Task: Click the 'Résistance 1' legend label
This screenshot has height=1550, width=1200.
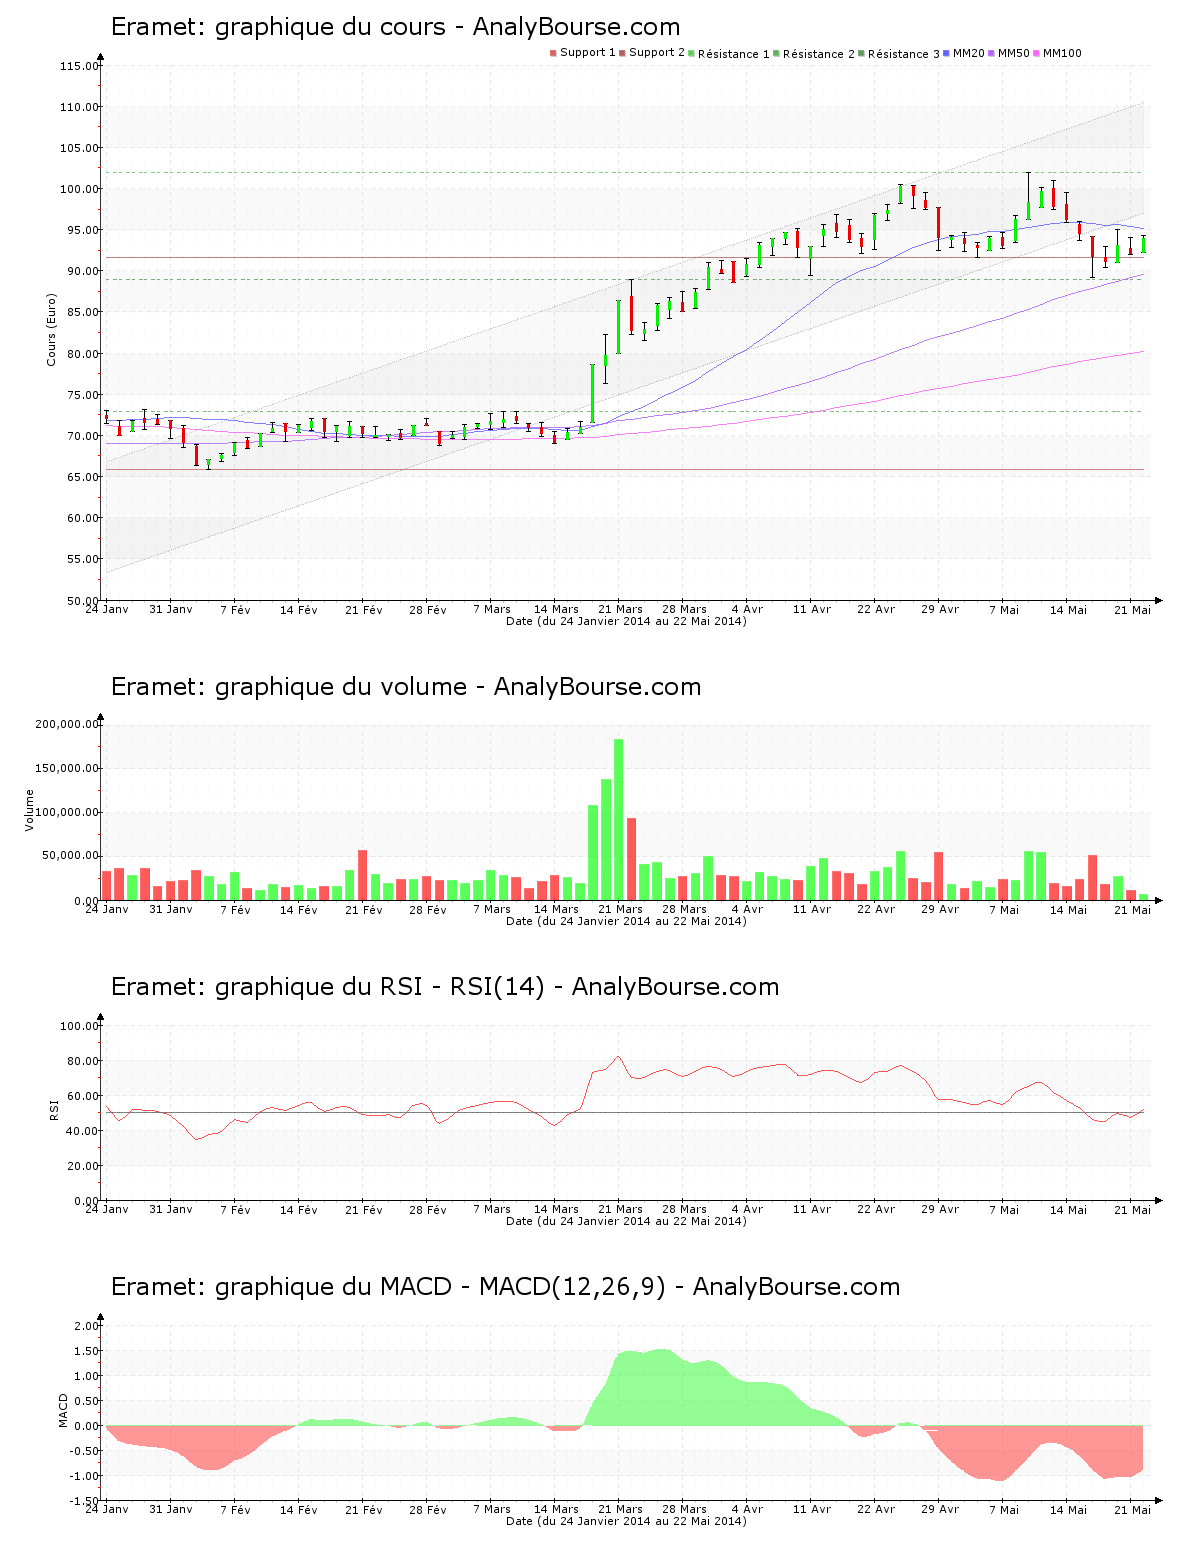Action: 734,54
